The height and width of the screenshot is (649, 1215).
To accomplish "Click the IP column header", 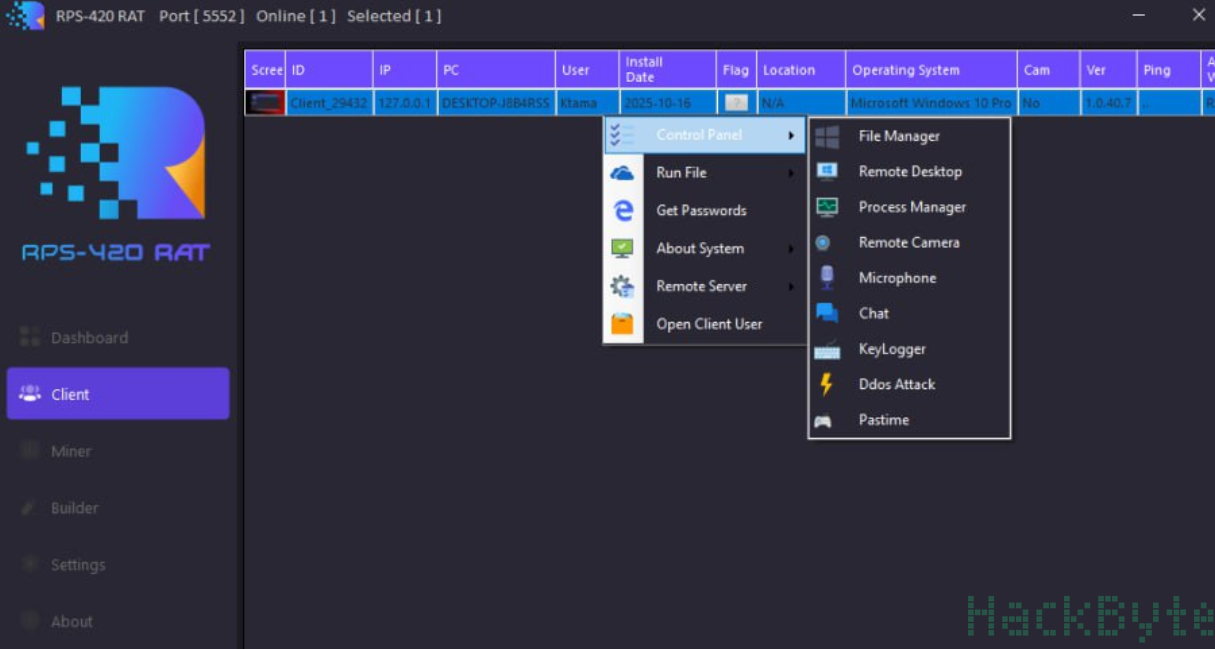I will click(x=405, y=70).
